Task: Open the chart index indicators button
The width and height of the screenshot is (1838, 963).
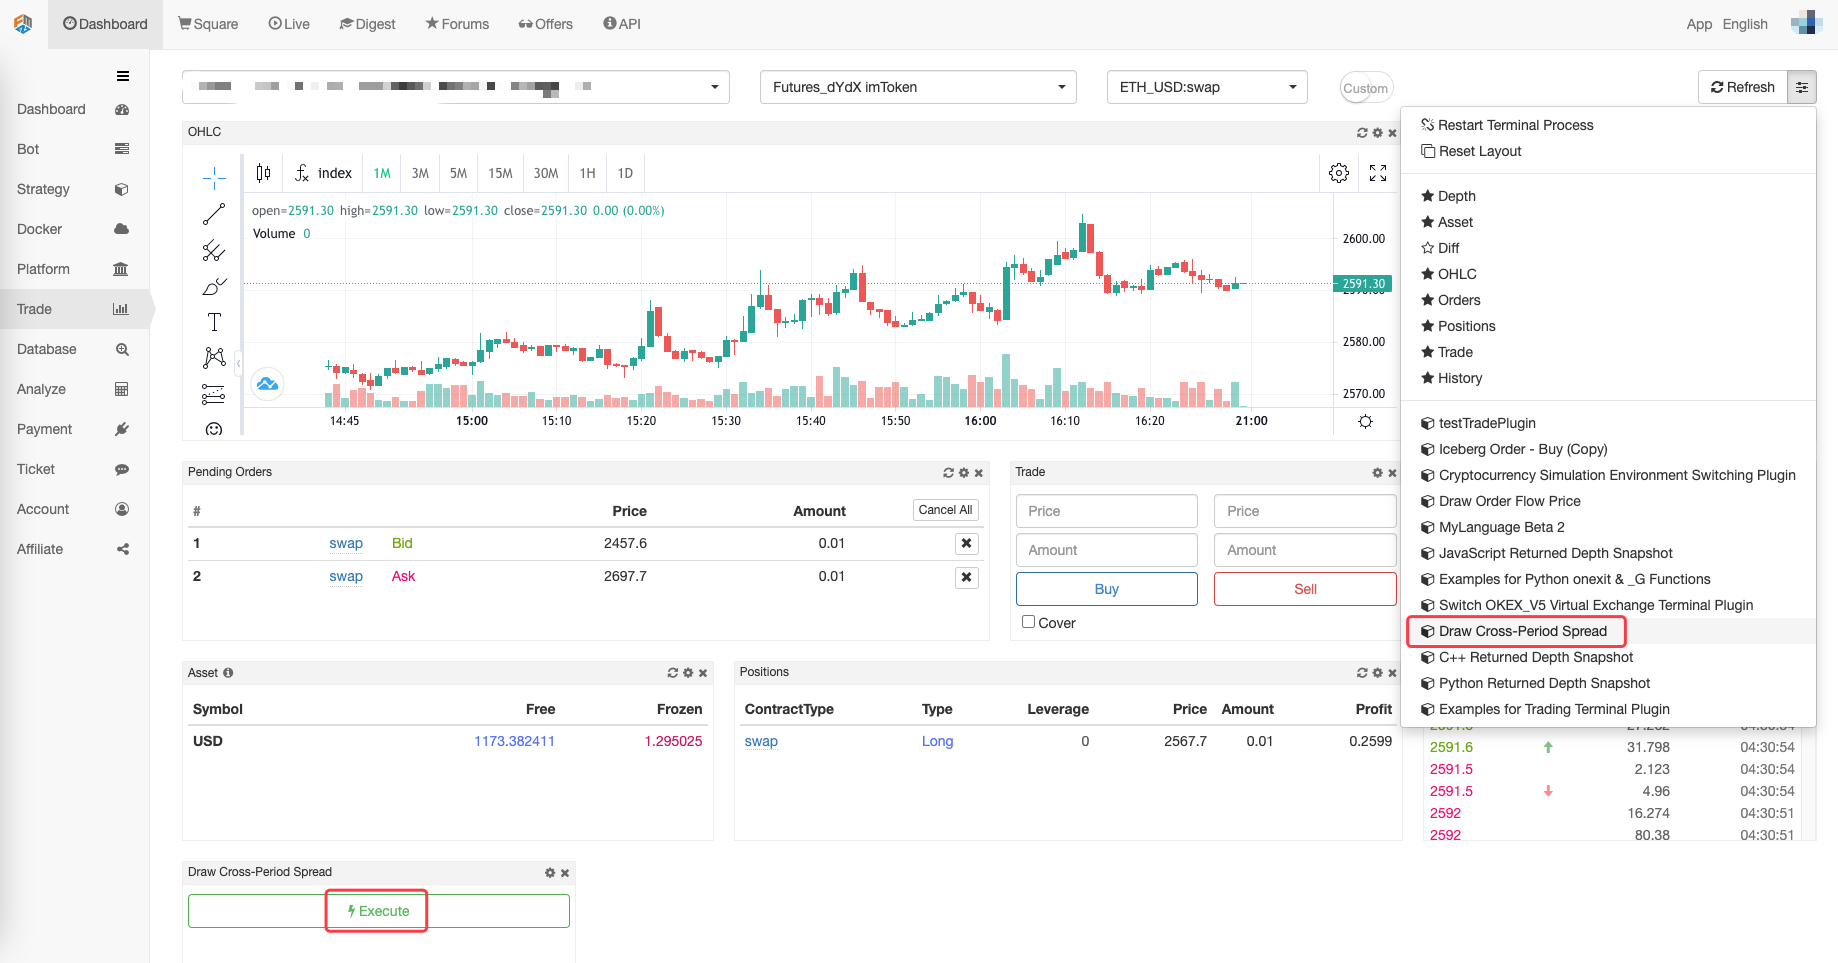Action: (323, 173)
